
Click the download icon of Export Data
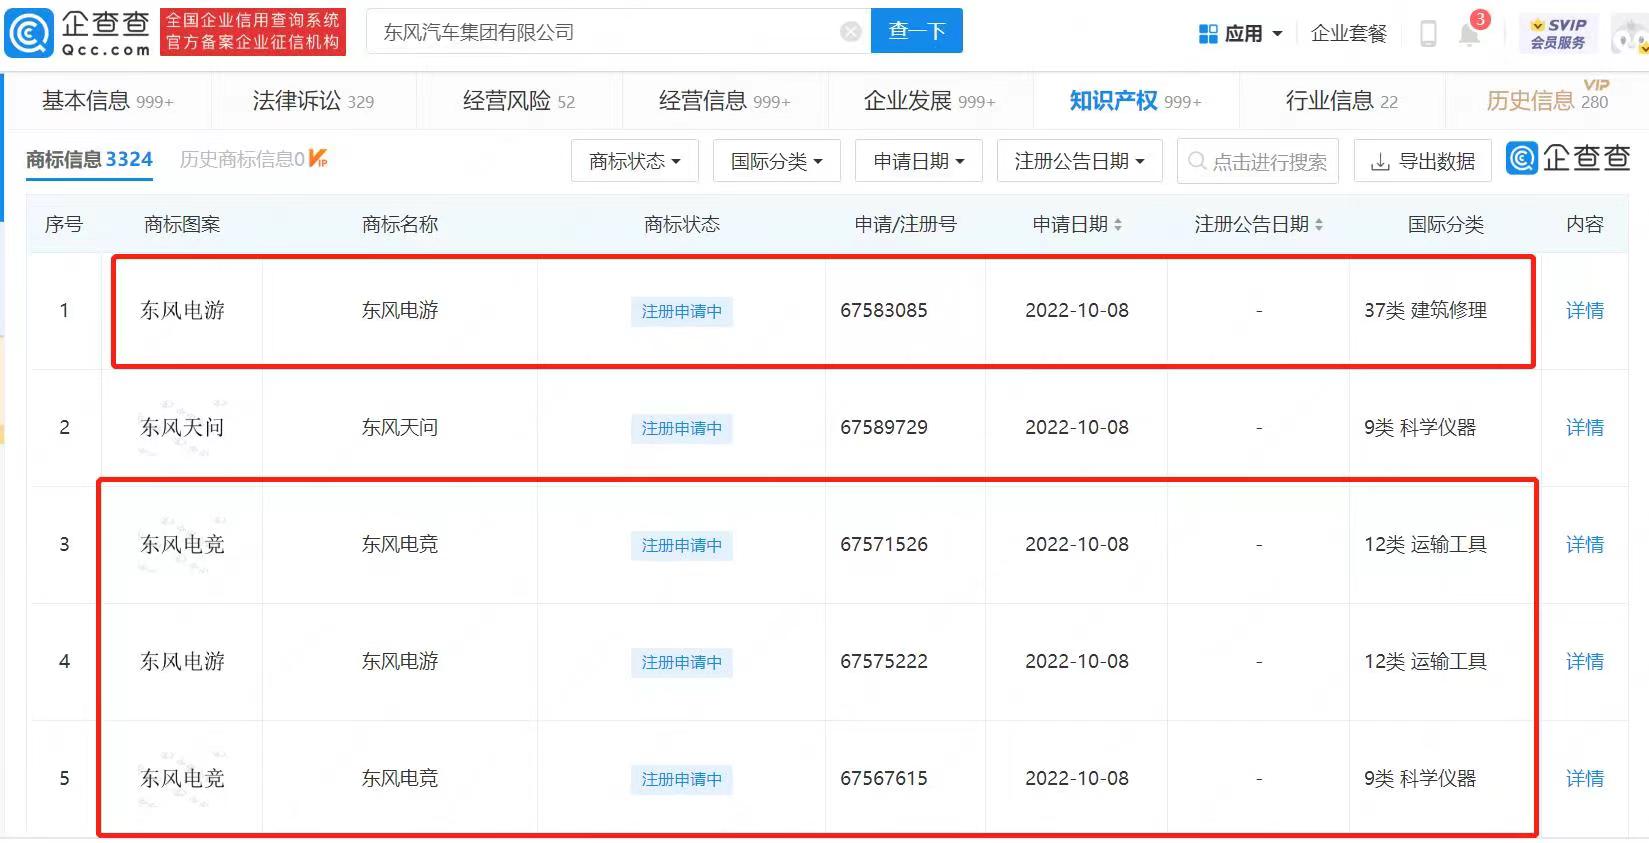[x=1380, y=162]
